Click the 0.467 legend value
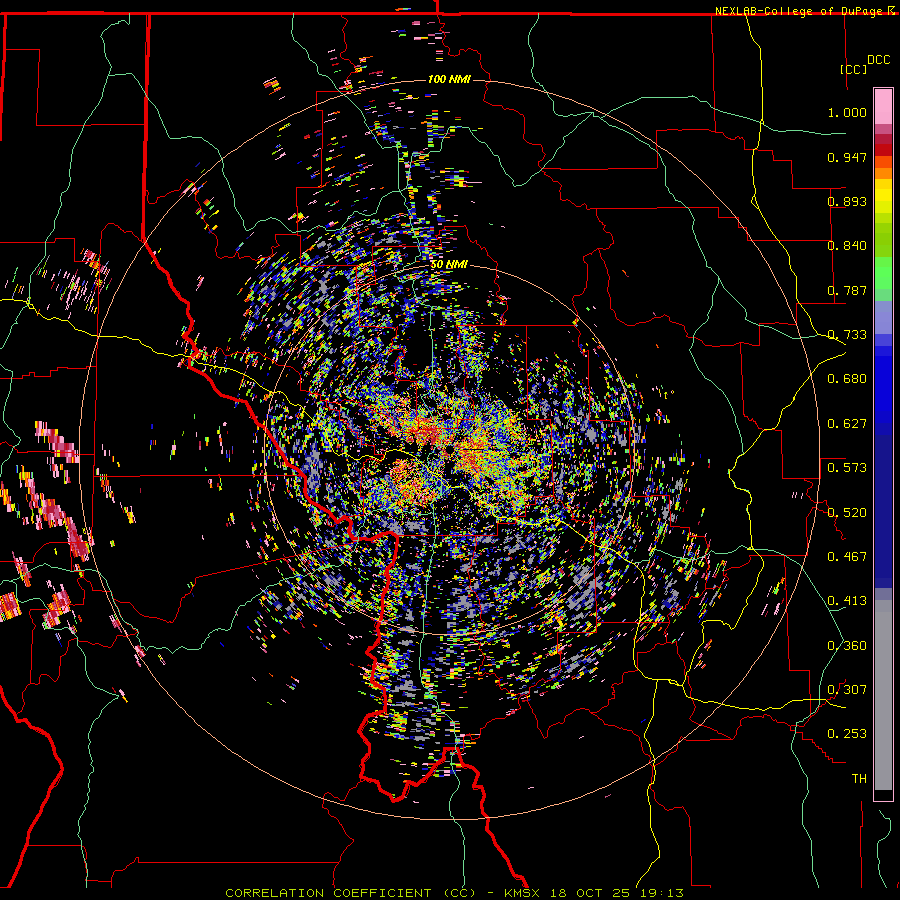Image resolution: width=900 pixels, height=900 pixels. coord(847,557)
